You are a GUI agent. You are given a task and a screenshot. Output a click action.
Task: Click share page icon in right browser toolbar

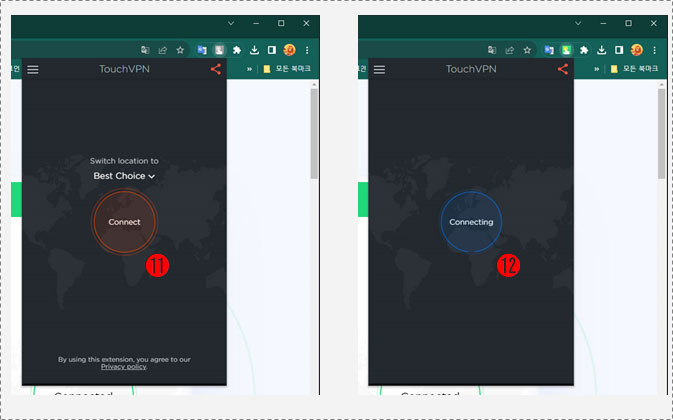509,50
